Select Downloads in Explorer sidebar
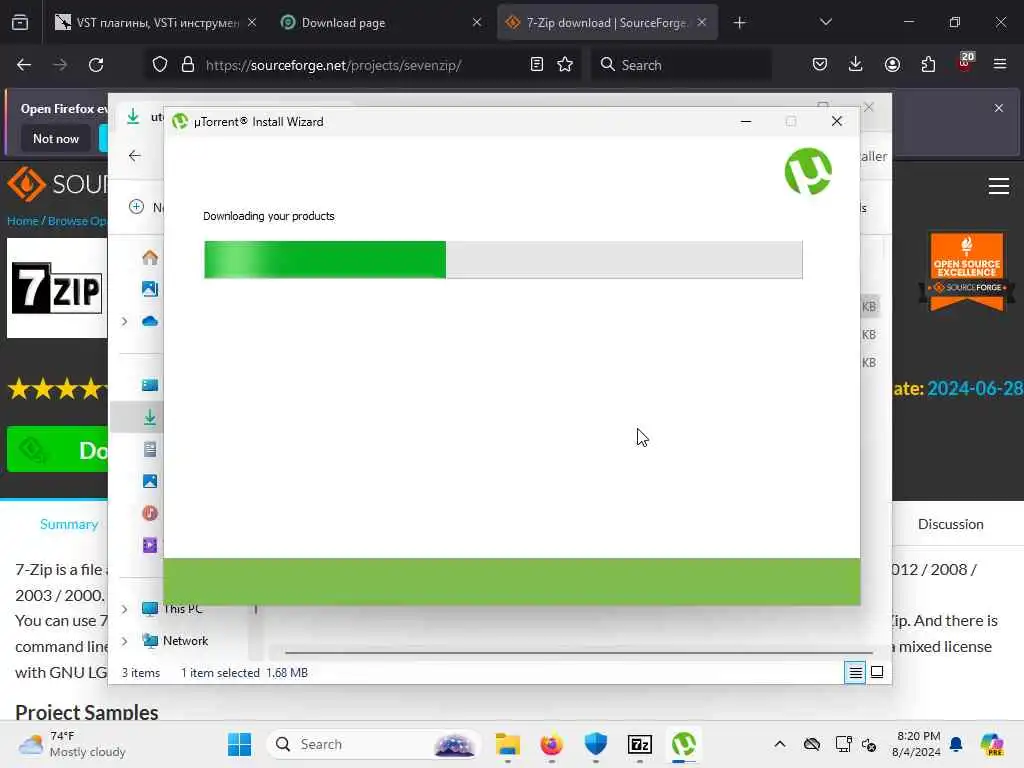The height and width of the screenshot is (768, 1024). [x=150, y=417]
